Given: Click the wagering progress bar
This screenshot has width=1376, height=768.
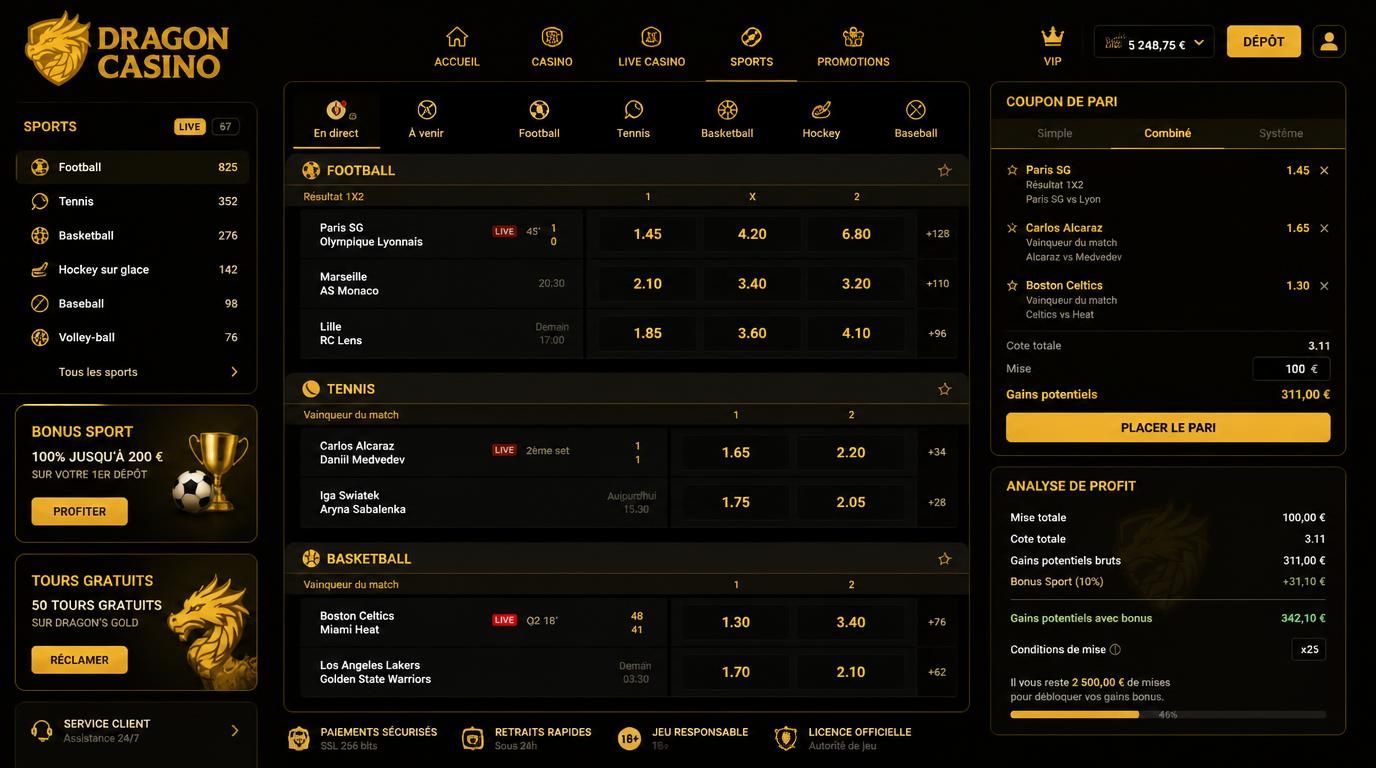Looking at the screenshot, I should click(x=1168, y=715).
